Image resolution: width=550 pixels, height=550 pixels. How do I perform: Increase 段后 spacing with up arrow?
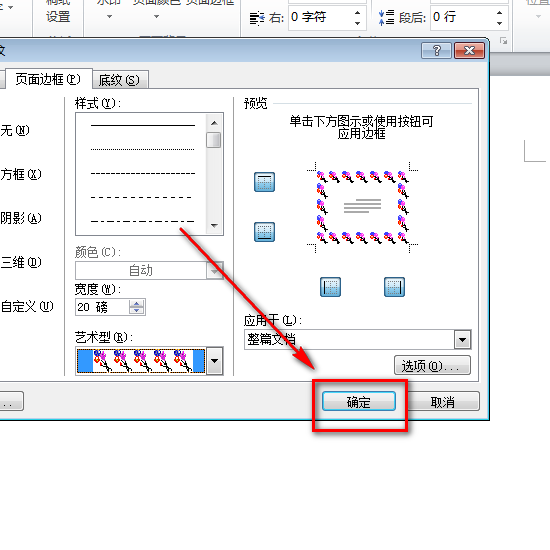499,13
